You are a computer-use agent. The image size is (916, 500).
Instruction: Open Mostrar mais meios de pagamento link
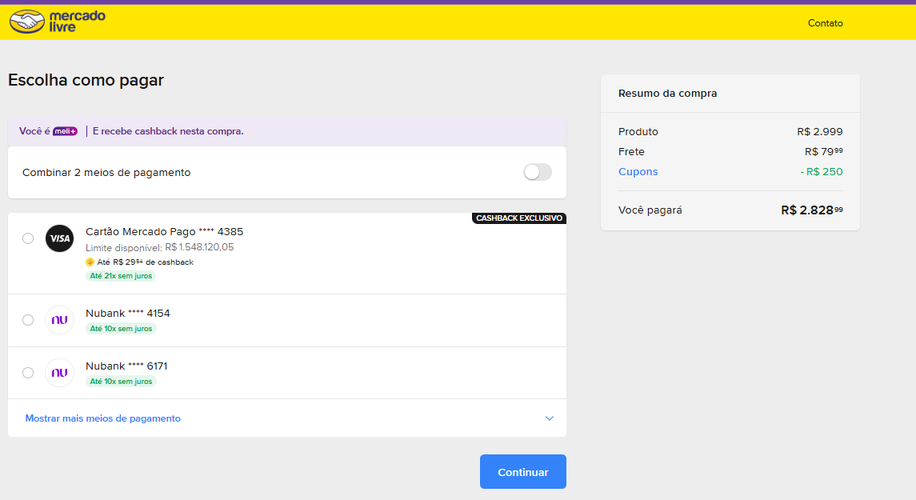(103, 418)
